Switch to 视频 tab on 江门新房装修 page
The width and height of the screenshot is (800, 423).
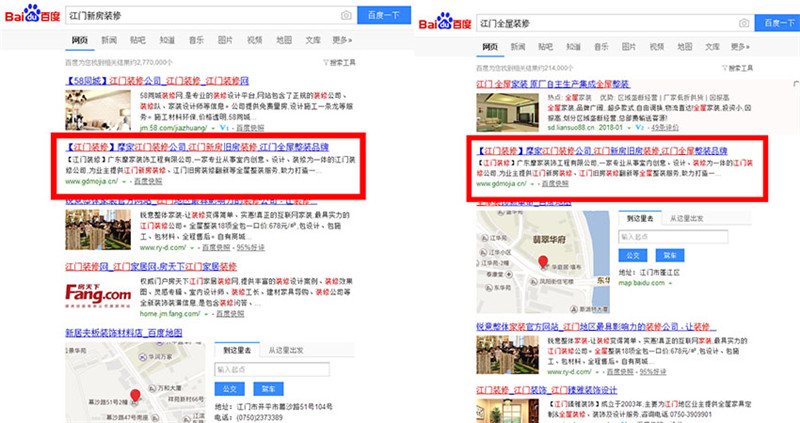(254, 40)
